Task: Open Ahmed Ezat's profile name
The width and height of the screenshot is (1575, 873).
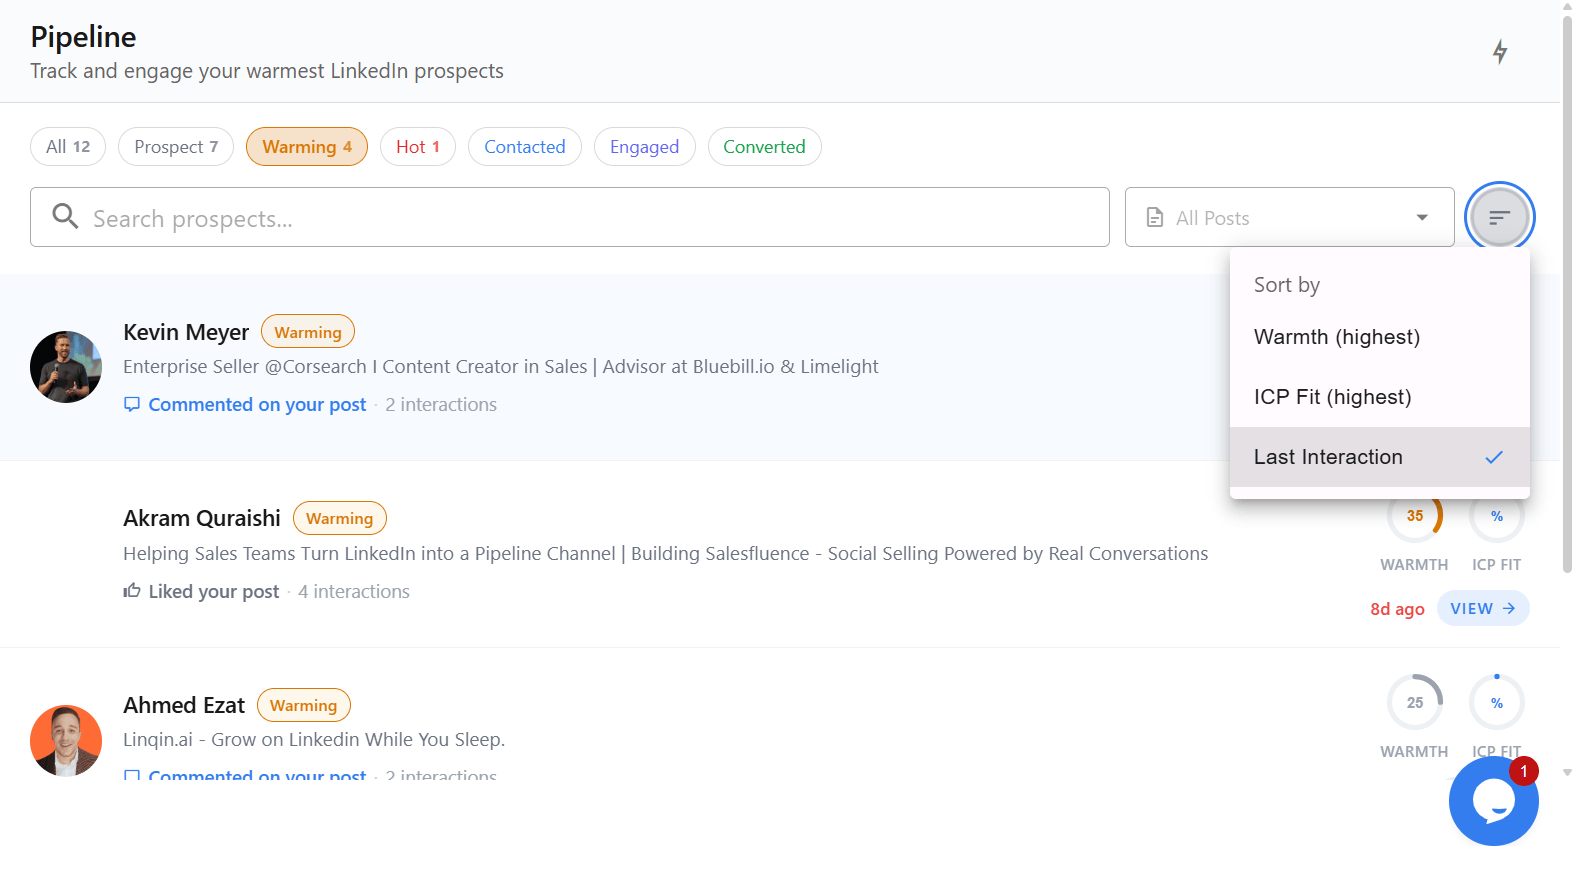Action: point(184,705)
